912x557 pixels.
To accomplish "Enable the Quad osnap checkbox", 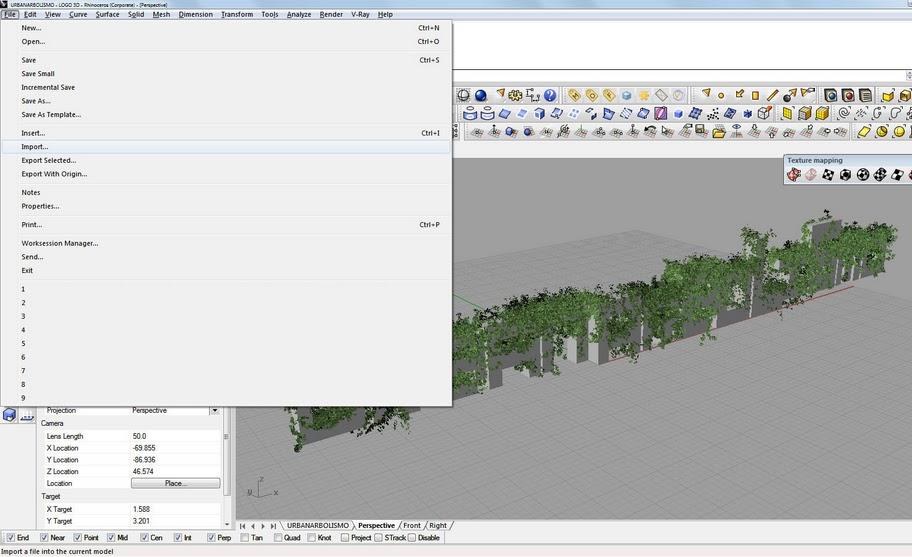I will point(278,538).
